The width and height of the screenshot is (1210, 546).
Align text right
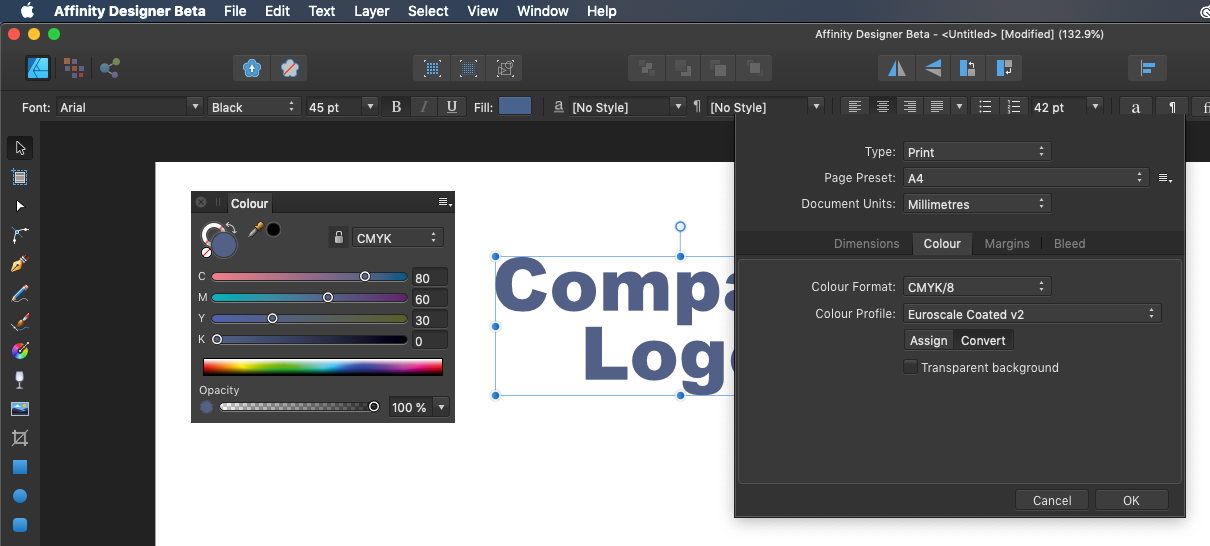tap(909, 107)
